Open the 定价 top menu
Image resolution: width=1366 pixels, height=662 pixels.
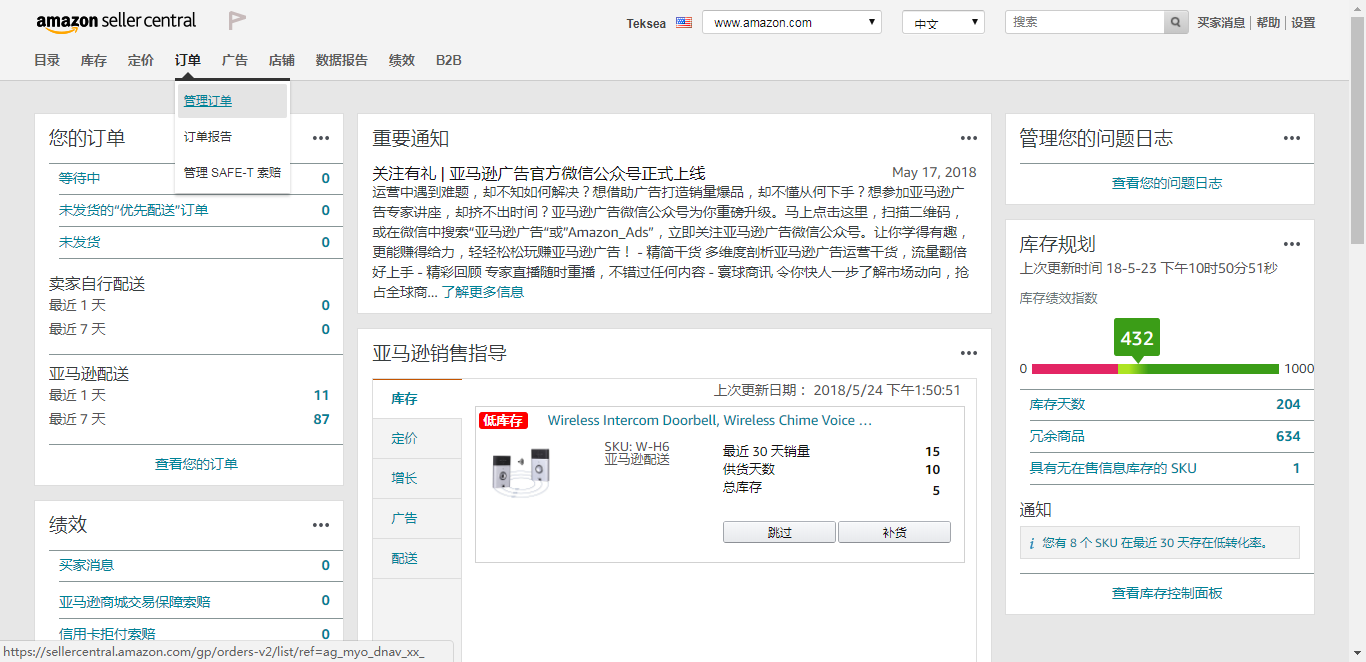coord(141,60)
